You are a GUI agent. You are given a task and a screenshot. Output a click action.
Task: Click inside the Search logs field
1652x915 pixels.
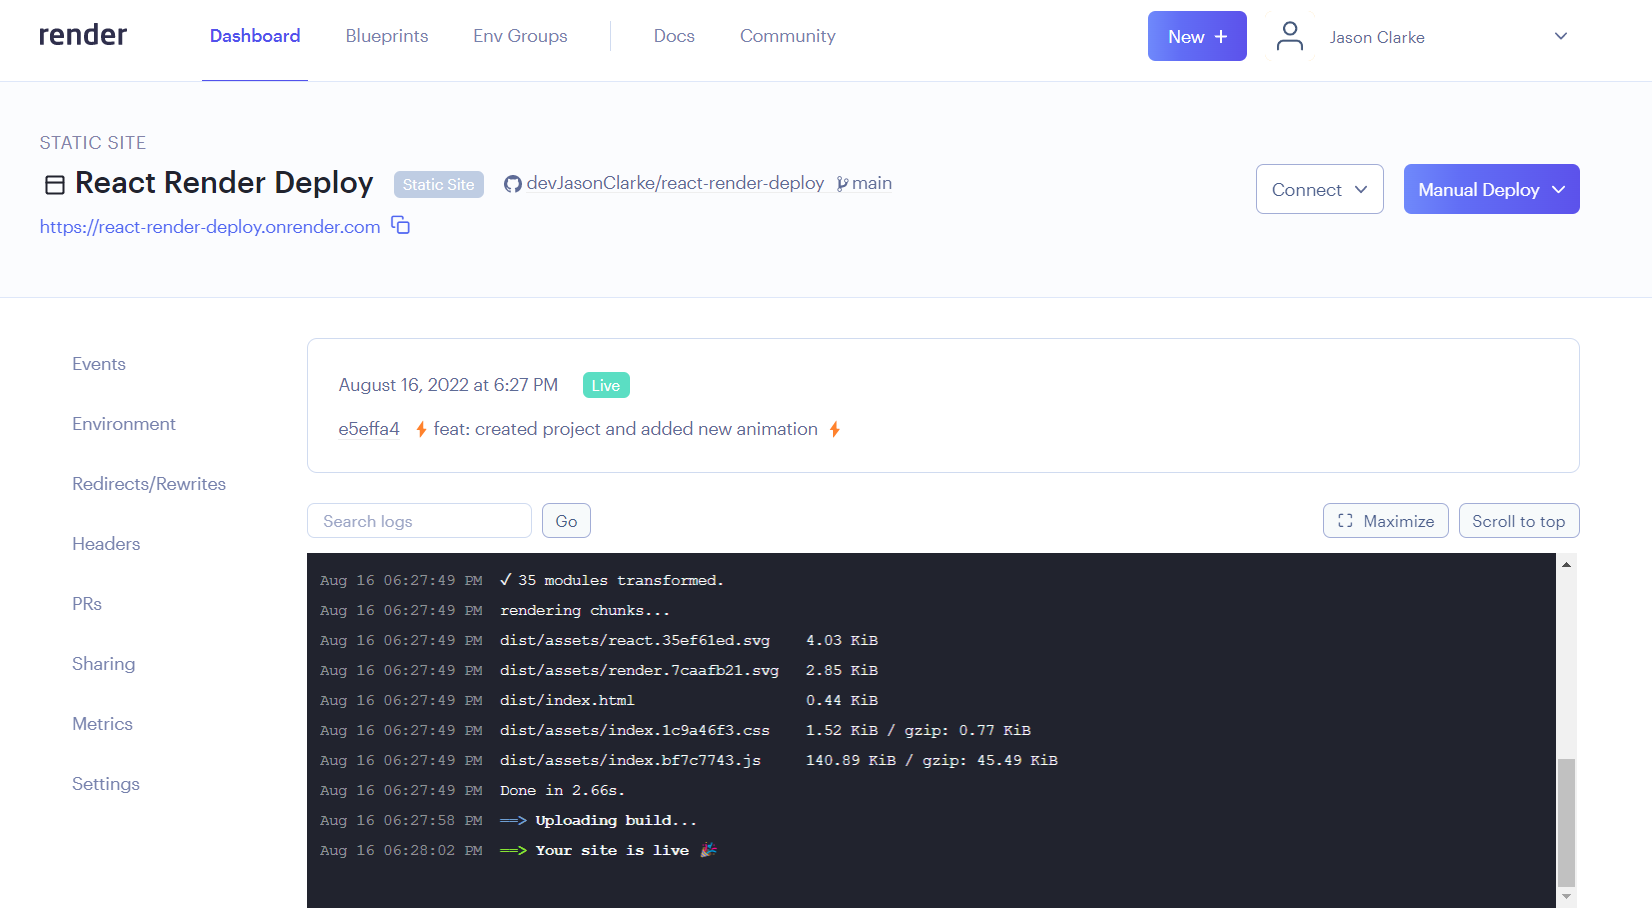419,520
